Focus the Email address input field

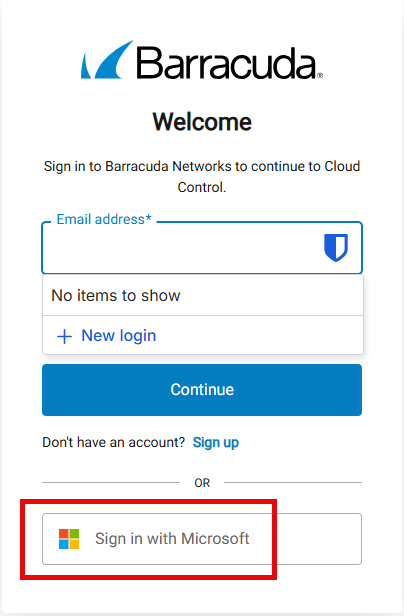tap(202, 248)
